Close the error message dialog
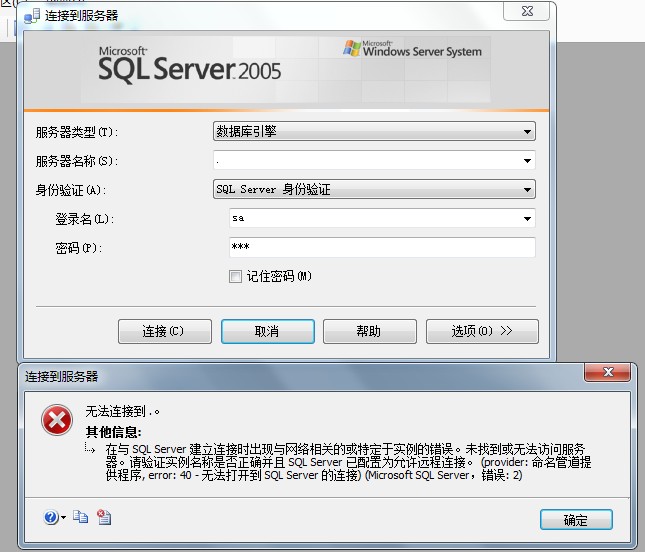 [607, 372]
